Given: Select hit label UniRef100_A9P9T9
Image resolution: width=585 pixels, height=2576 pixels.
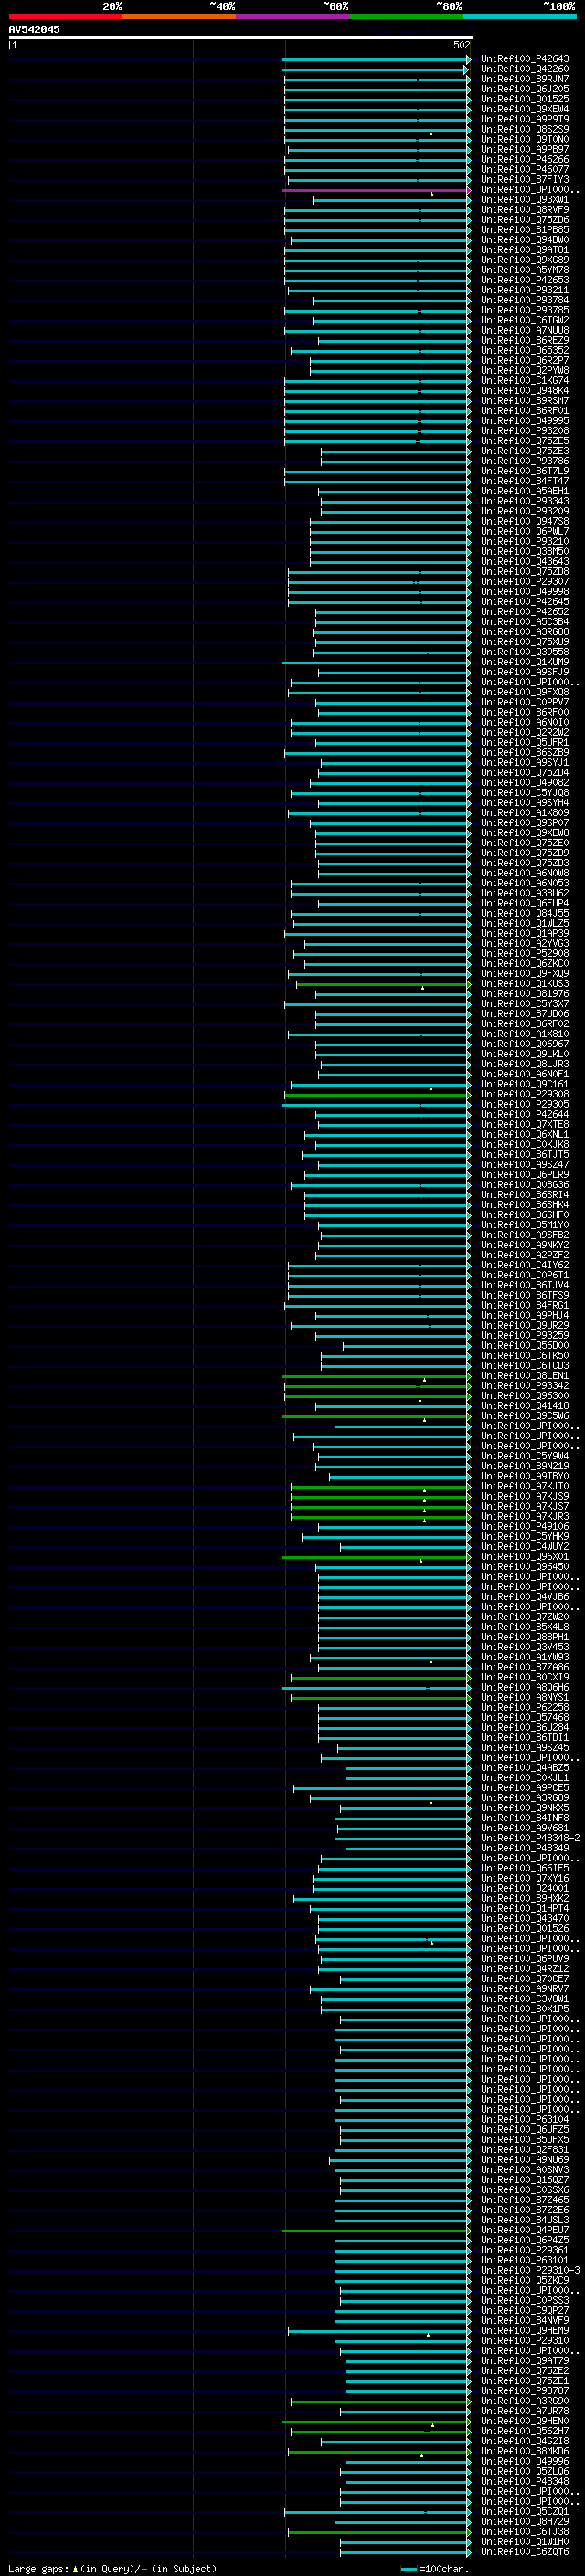Looking at the screenshot, I should click(525, 119).
